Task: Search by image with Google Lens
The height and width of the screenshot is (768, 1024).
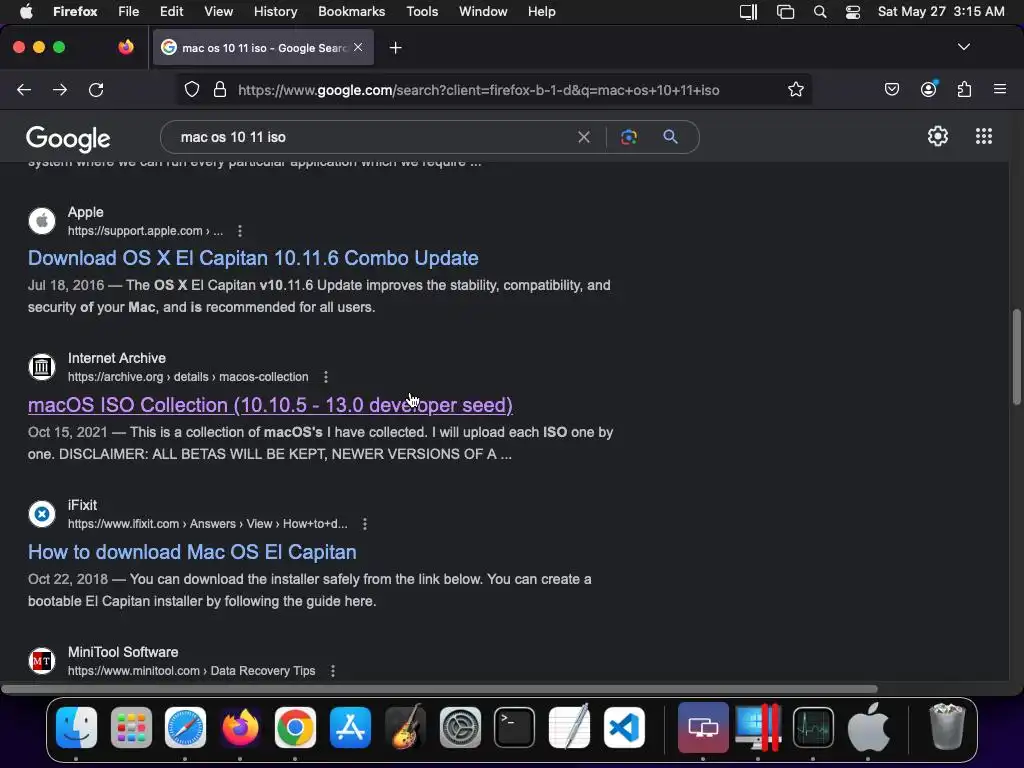Action: (x=629, y=137)
